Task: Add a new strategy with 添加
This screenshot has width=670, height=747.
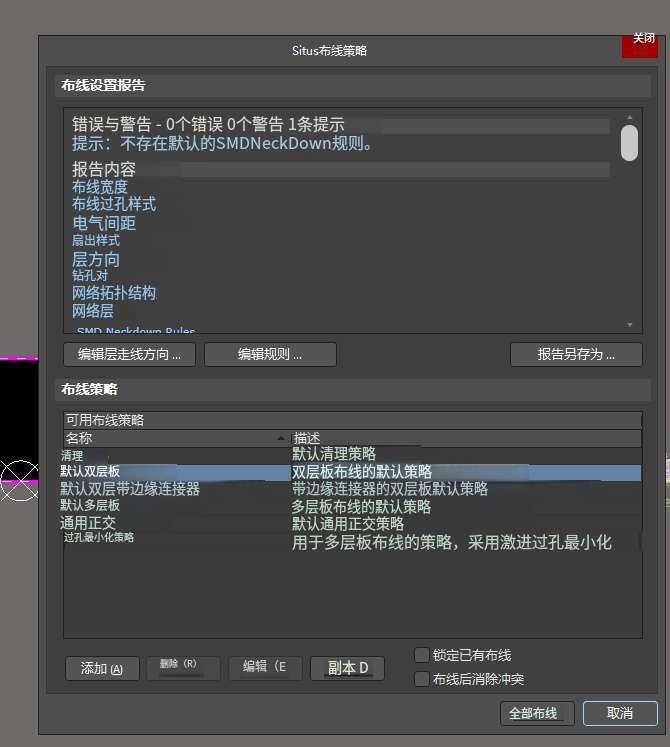Action: (102, 668)
